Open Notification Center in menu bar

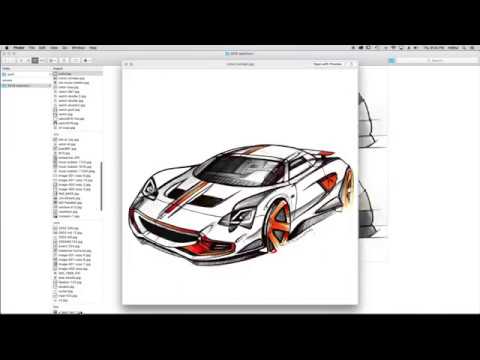473,48
